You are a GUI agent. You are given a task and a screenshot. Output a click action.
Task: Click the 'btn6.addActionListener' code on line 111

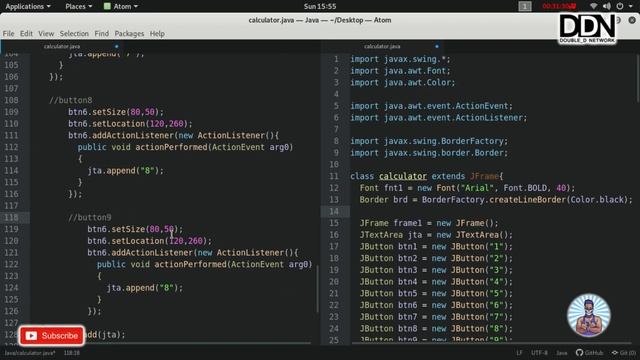174,135
